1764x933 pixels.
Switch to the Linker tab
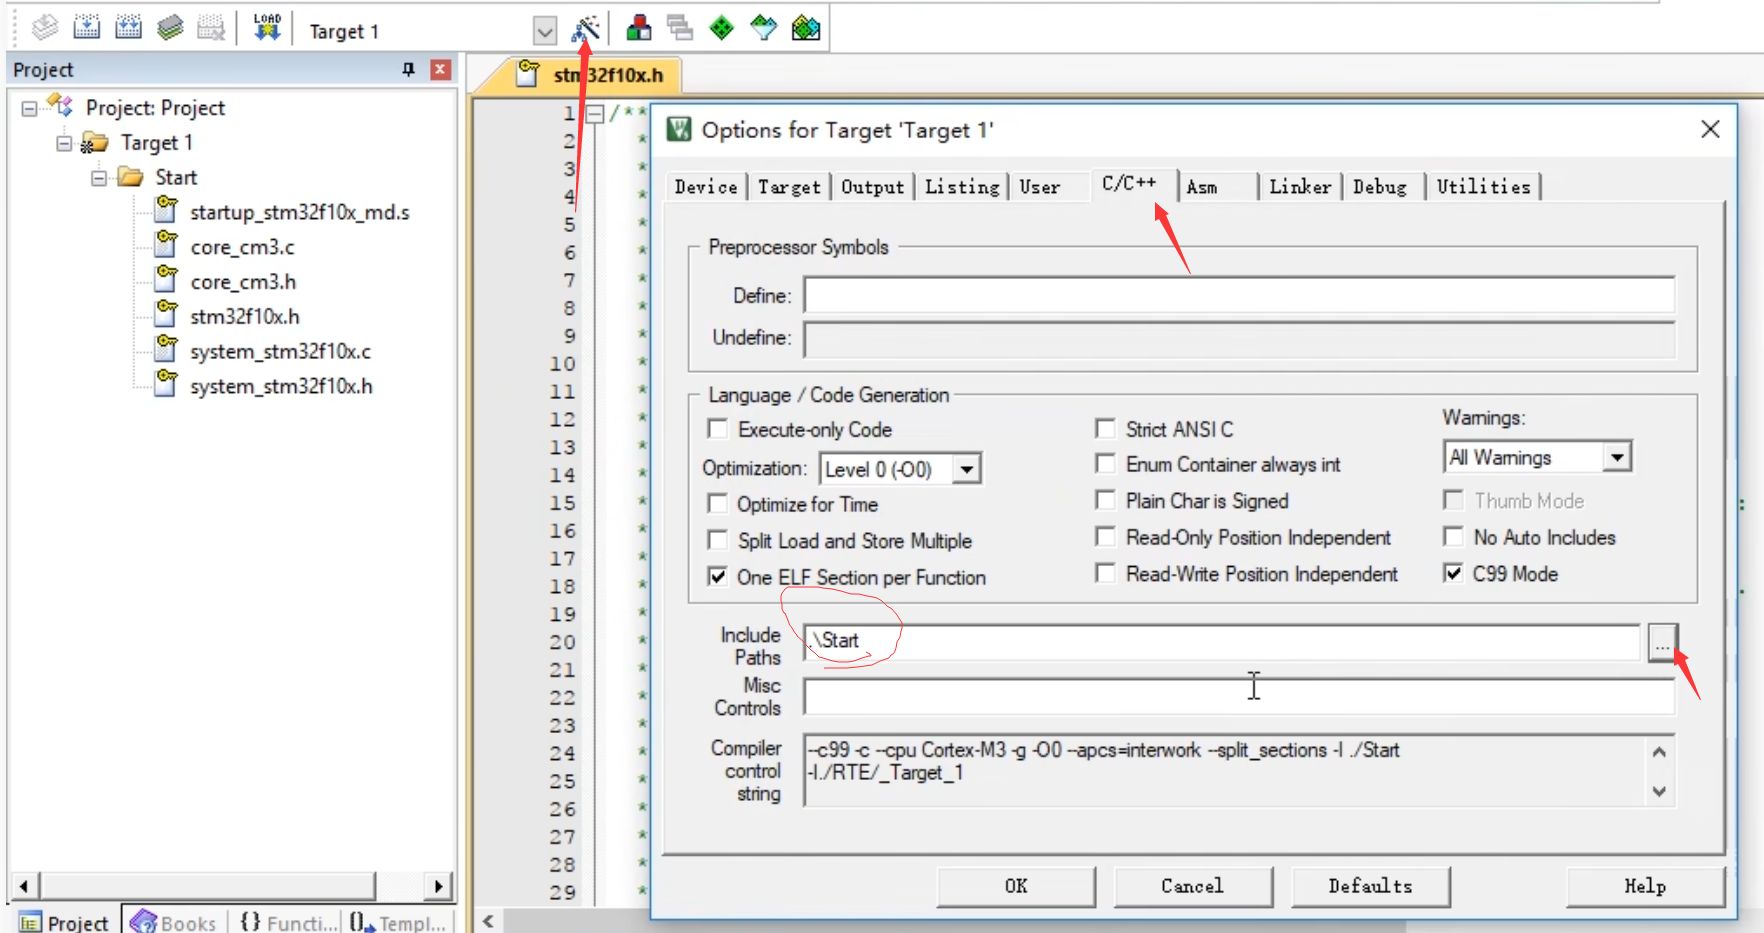(x=1299, y=187)
